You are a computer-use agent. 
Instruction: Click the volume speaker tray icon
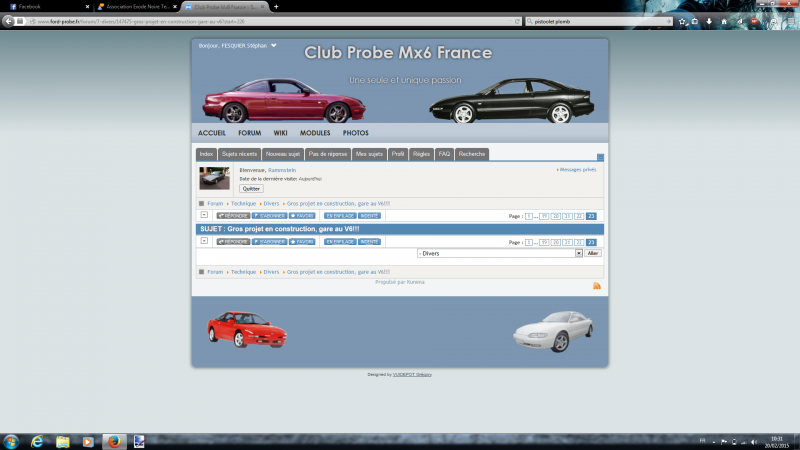754,442
